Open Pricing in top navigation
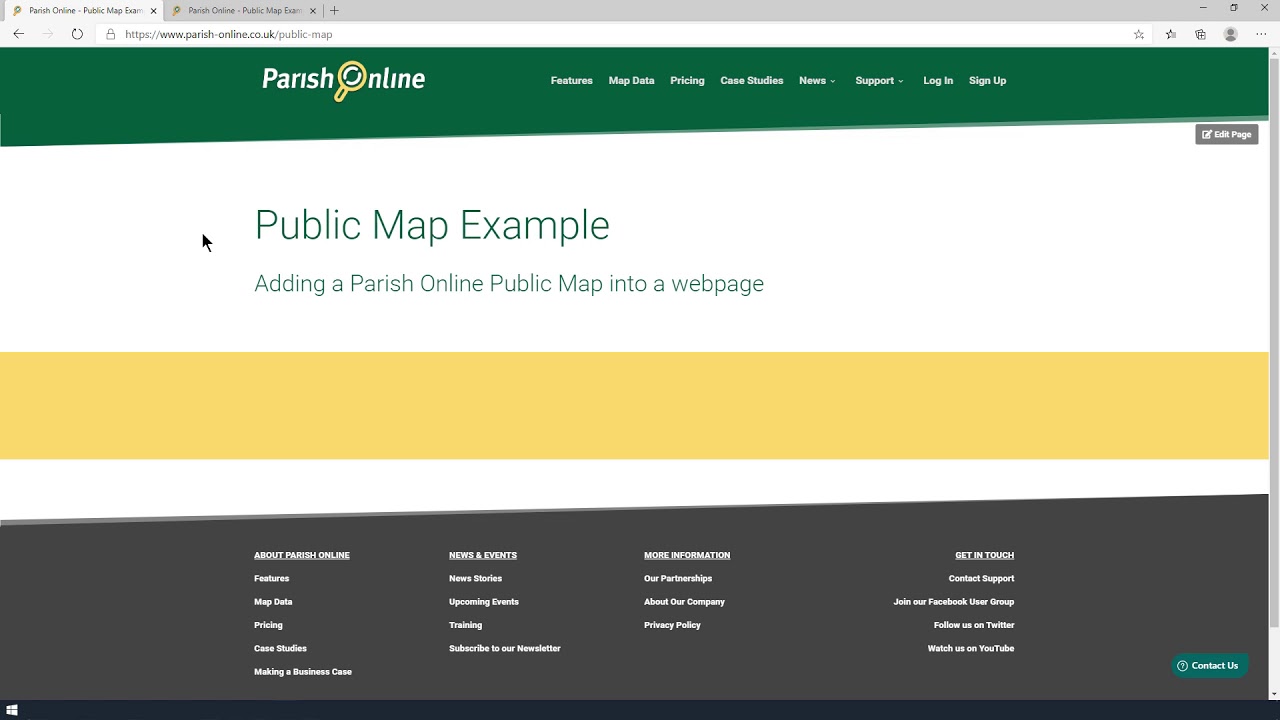Viewport: 1280px width, 720px height. pyautogui.click(x=687, y=81)
